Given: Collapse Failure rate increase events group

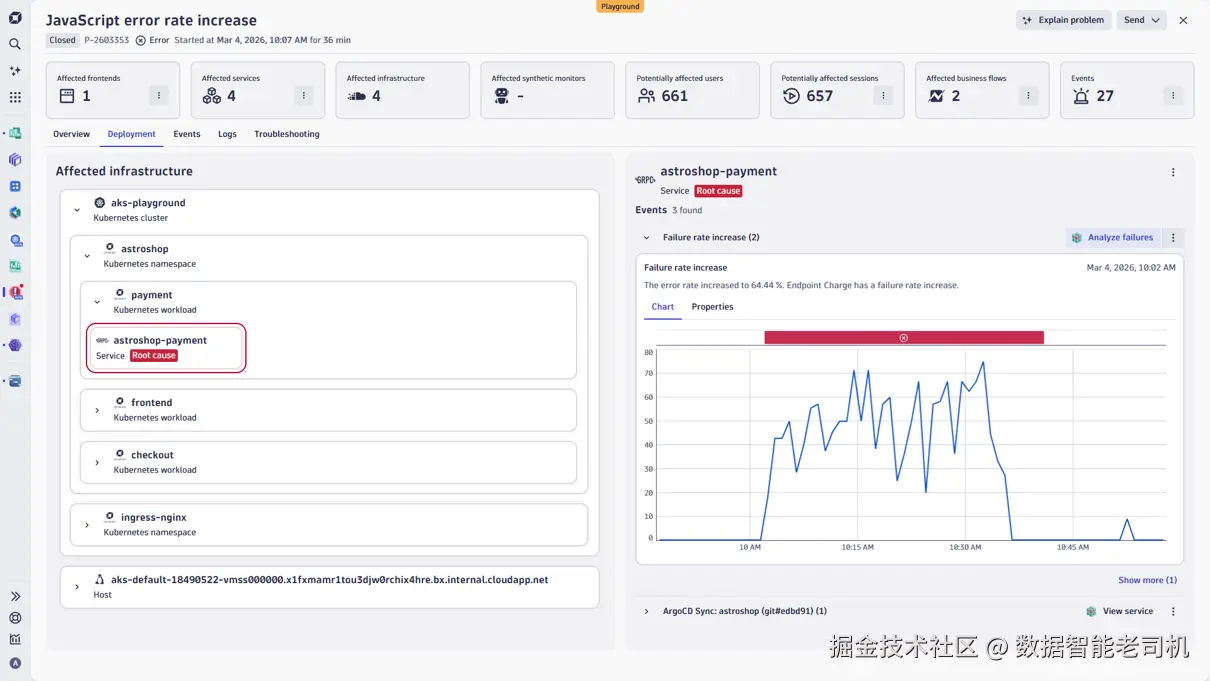Looking at the screenshot, I should (x=646, y=238).
